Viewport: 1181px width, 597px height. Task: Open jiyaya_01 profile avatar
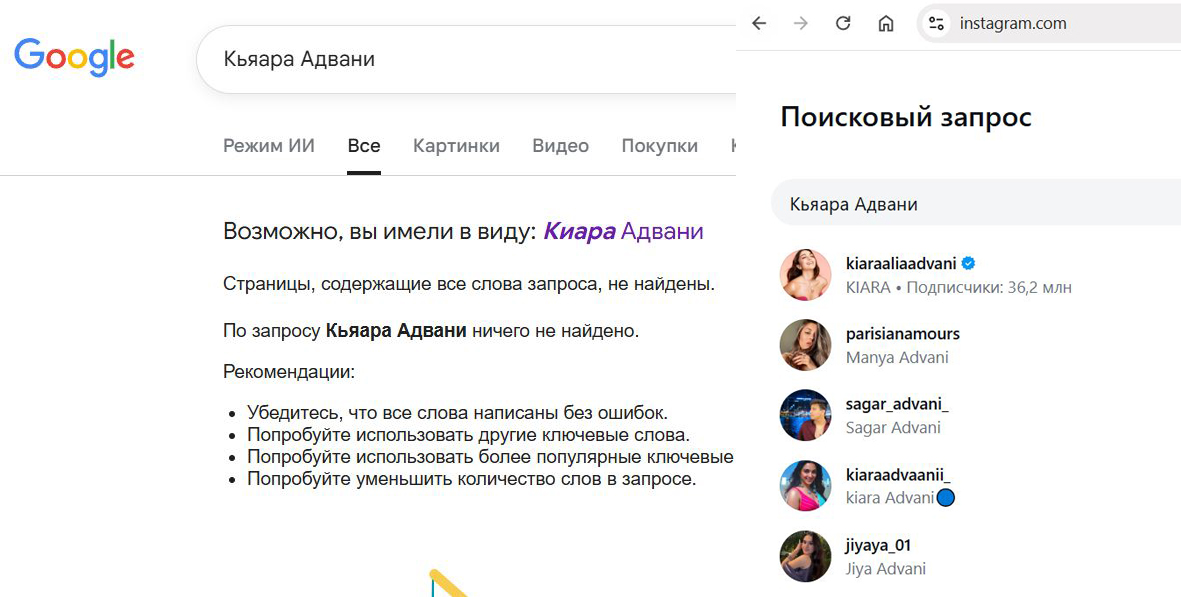pos(805,556)
